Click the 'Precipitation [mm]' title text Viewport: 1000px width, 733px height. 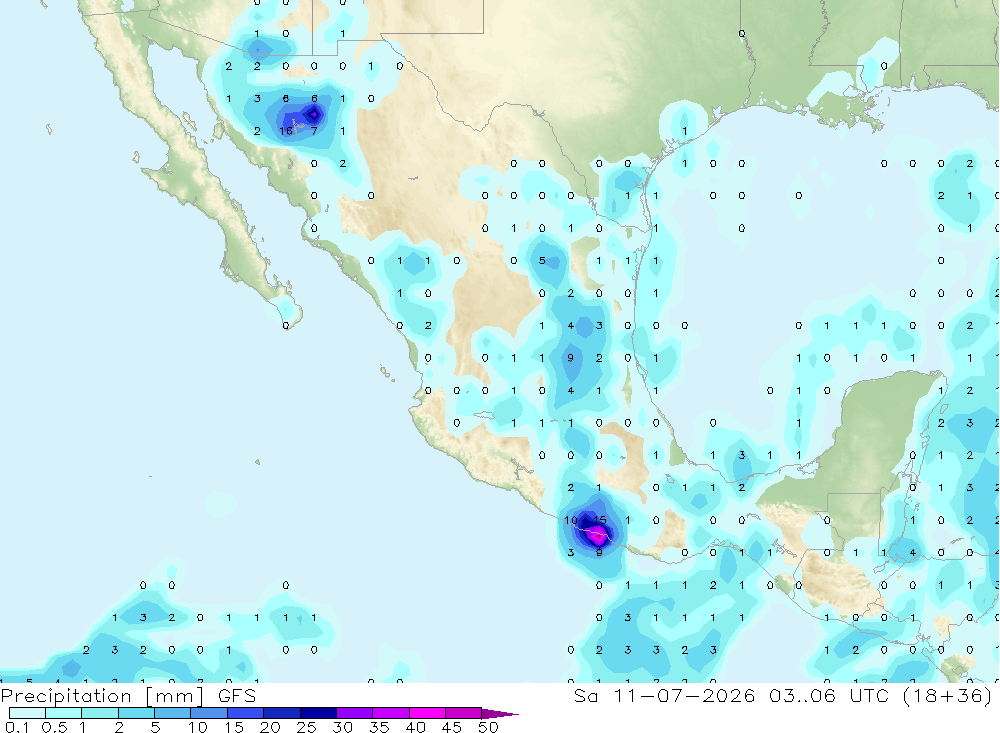[x=102, y=696]
